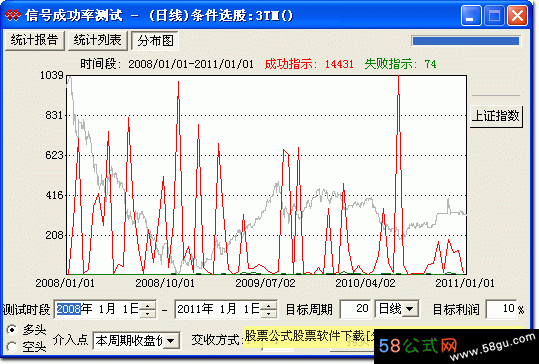This screenshot has height=364, width=539.
Task: Open the 统计报告 tab
Action: point(34,41)
